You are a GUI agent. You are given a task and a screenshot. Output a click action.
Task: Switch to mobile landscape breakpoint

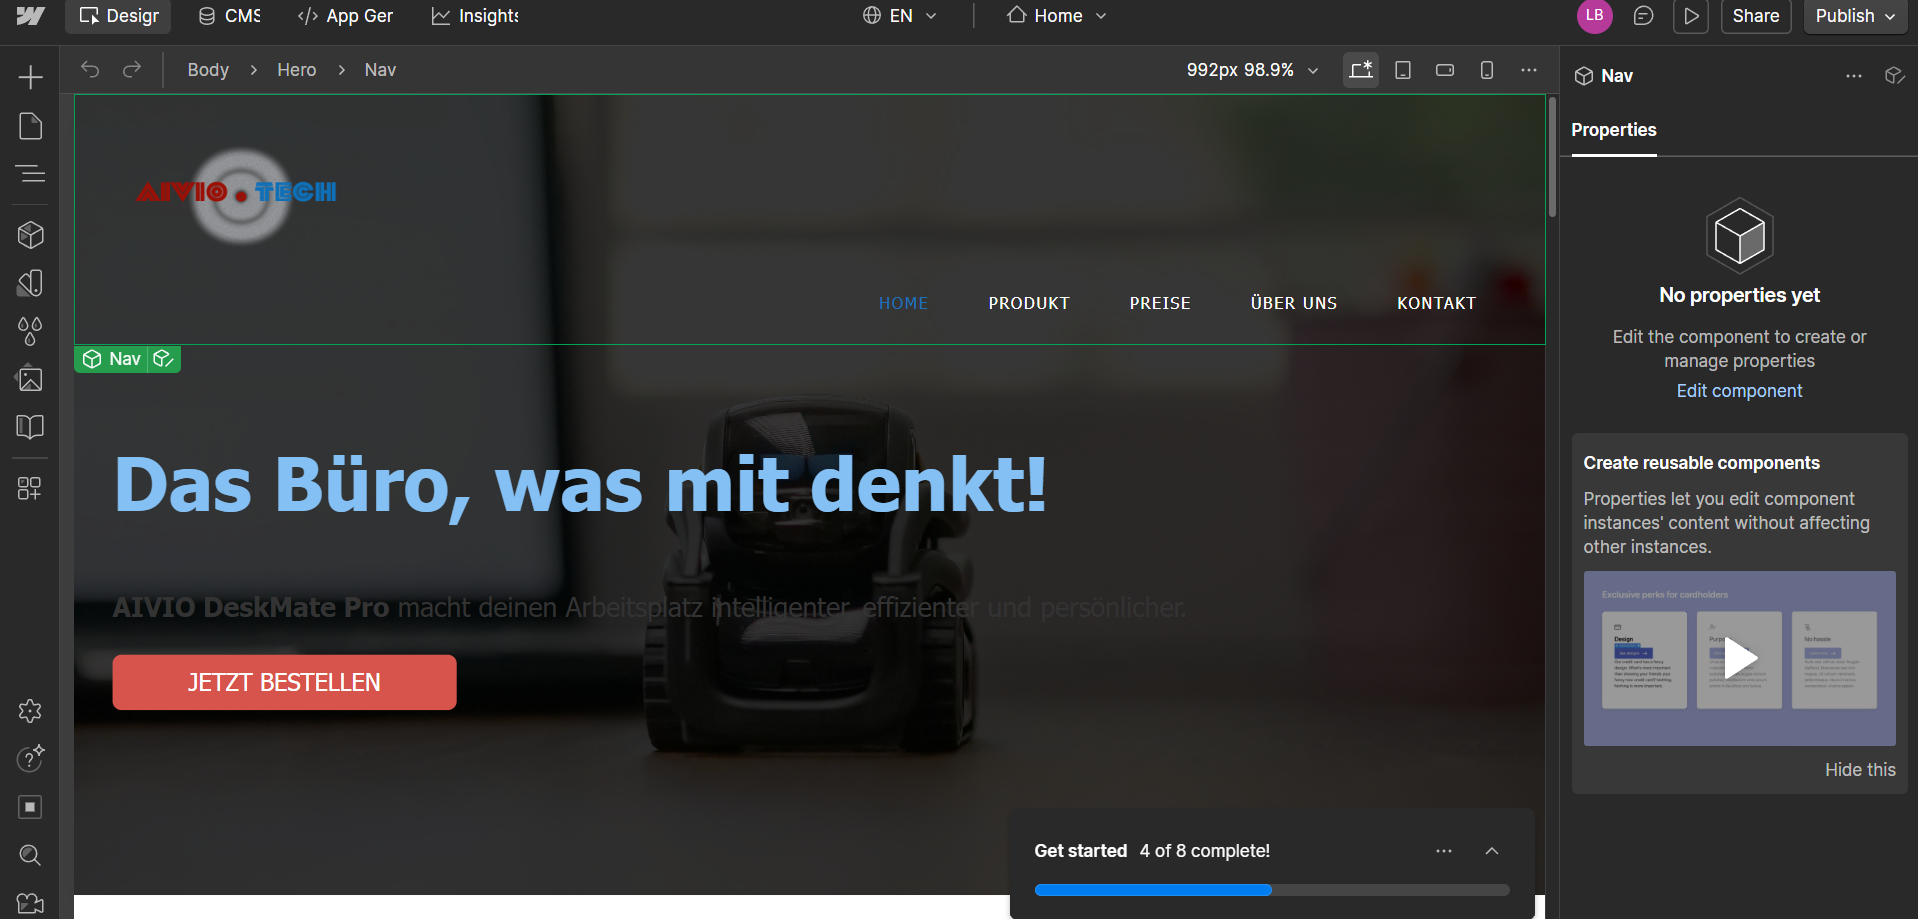click(x=1445, y=70)
